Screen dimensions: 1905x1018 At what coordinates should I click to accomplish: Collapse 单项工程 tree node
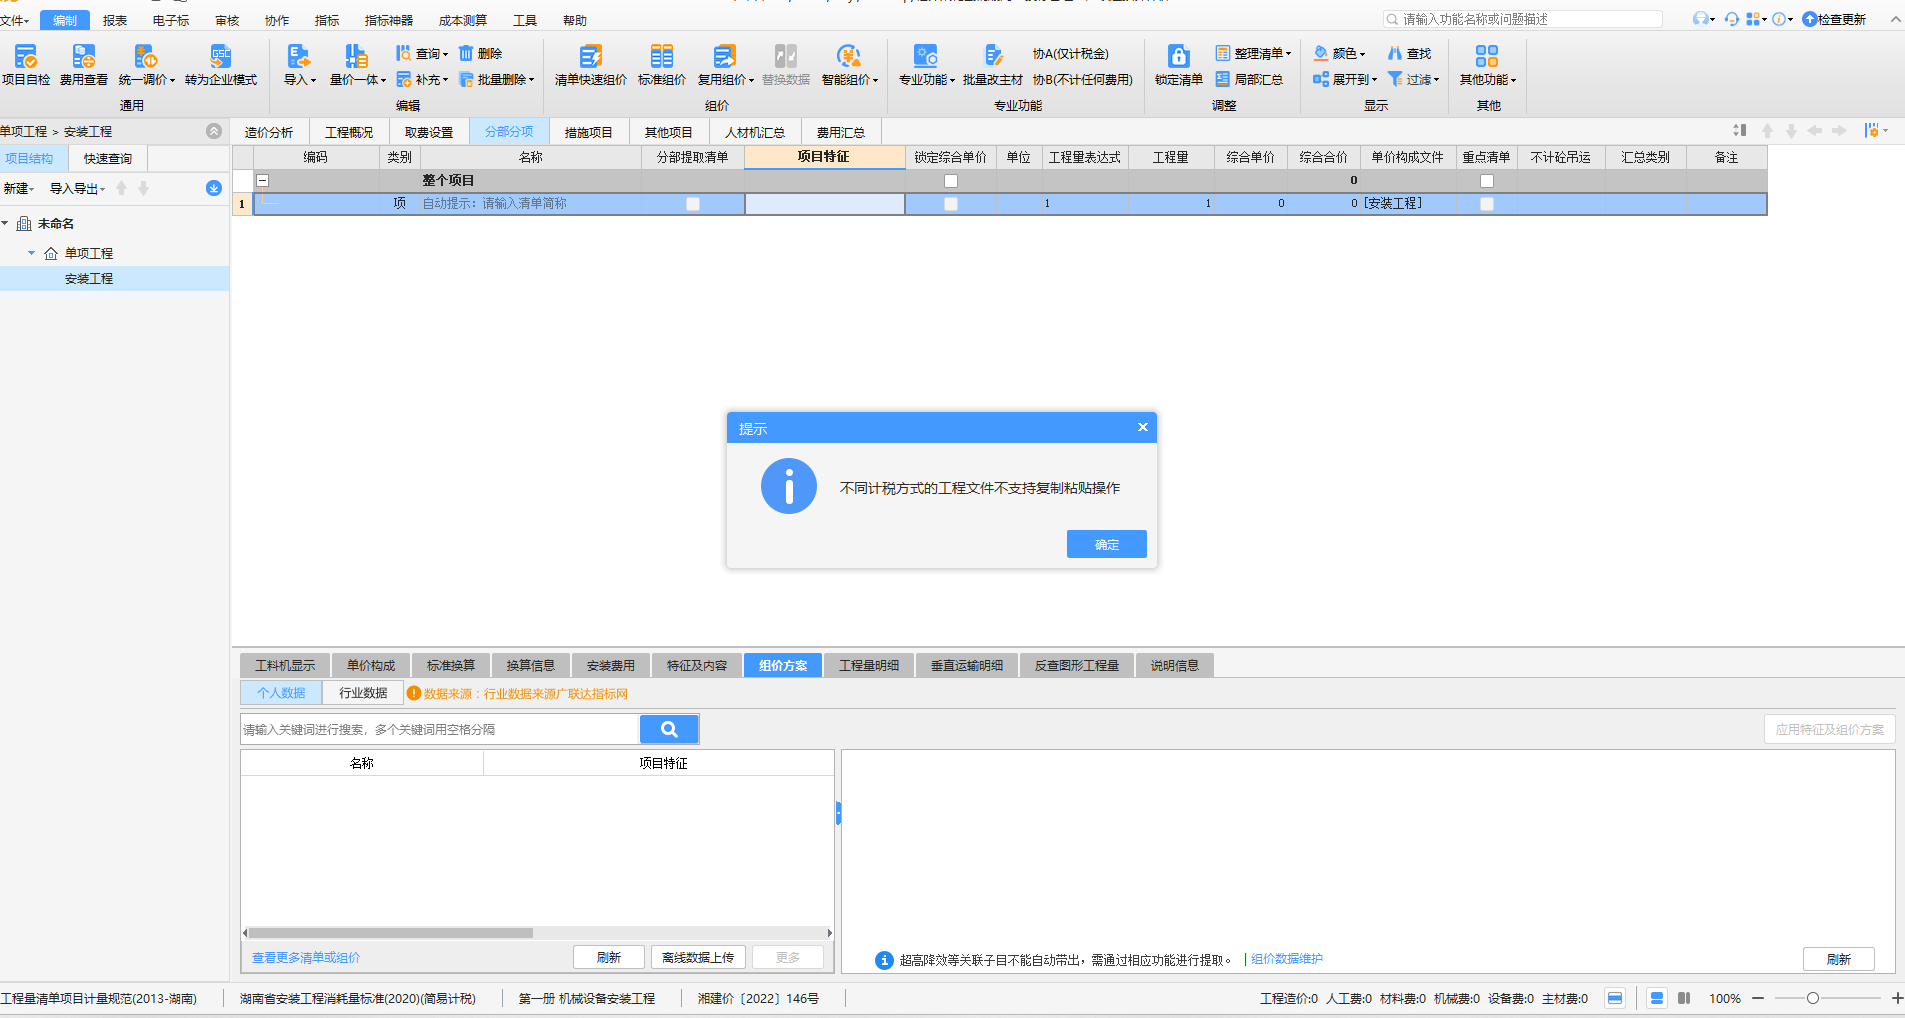click(x=31, y=253)
